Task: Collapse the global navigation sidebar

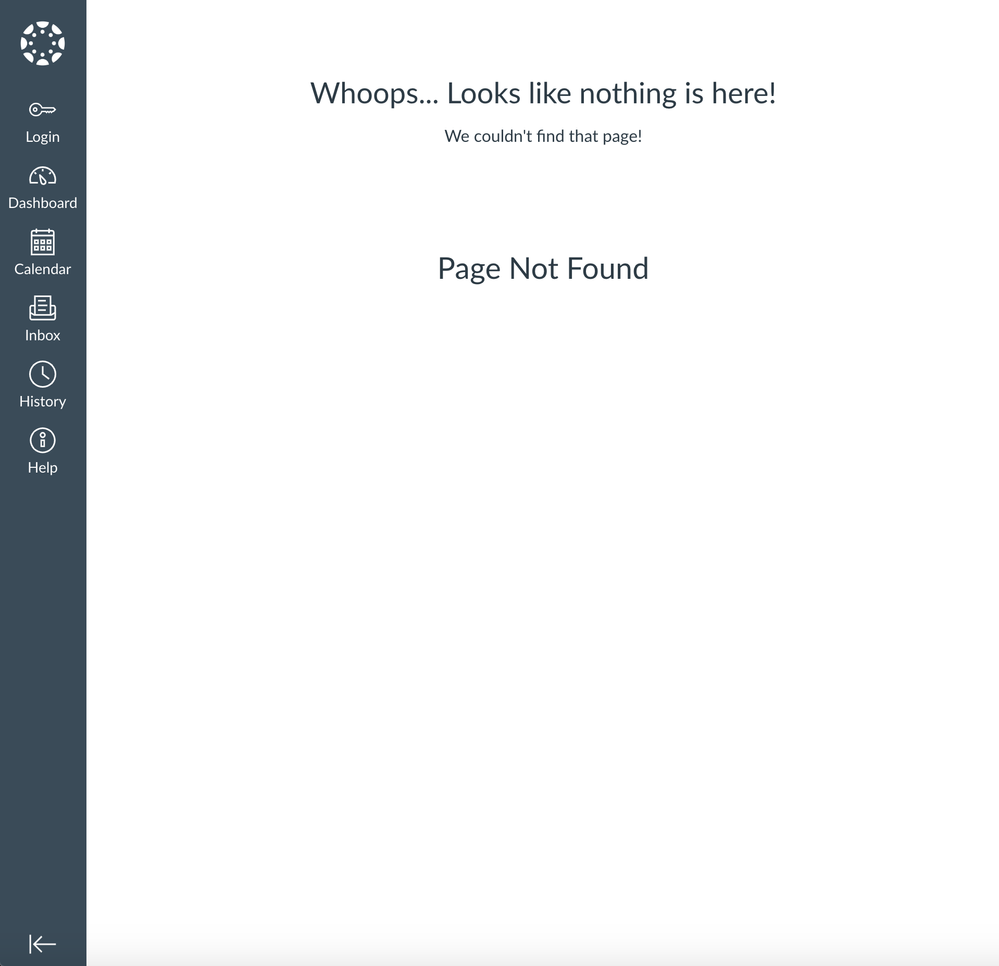Action: coord(42,944)
